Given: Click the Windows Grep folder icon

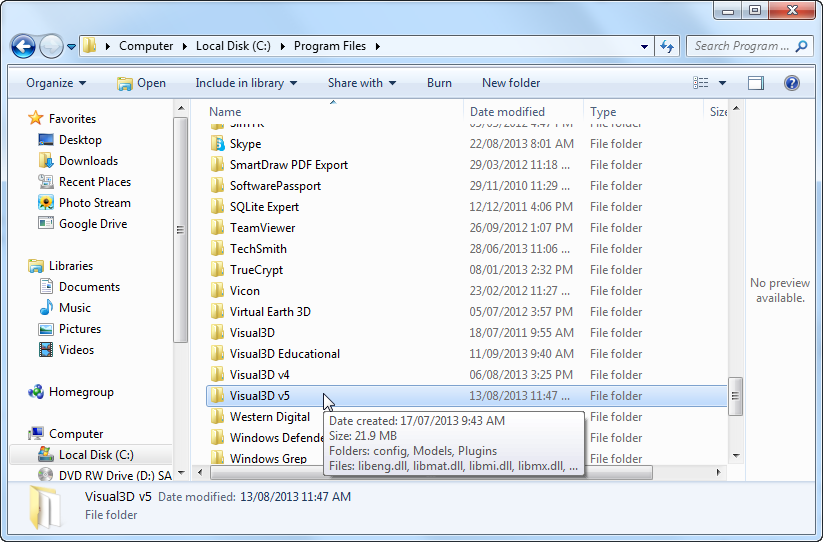Looking at the screenshot, I should [217, 458].
